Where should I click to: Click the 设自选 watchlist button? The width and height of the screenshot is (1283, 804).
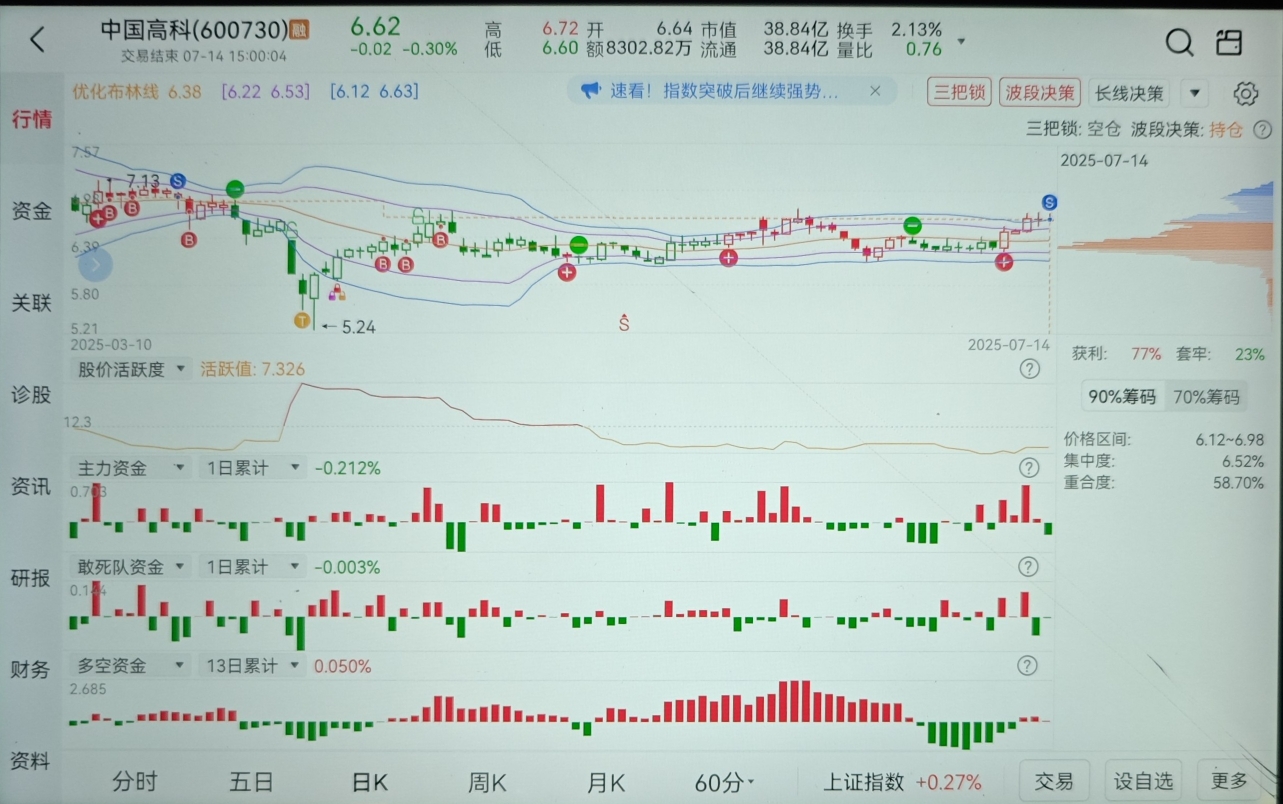1144,781
